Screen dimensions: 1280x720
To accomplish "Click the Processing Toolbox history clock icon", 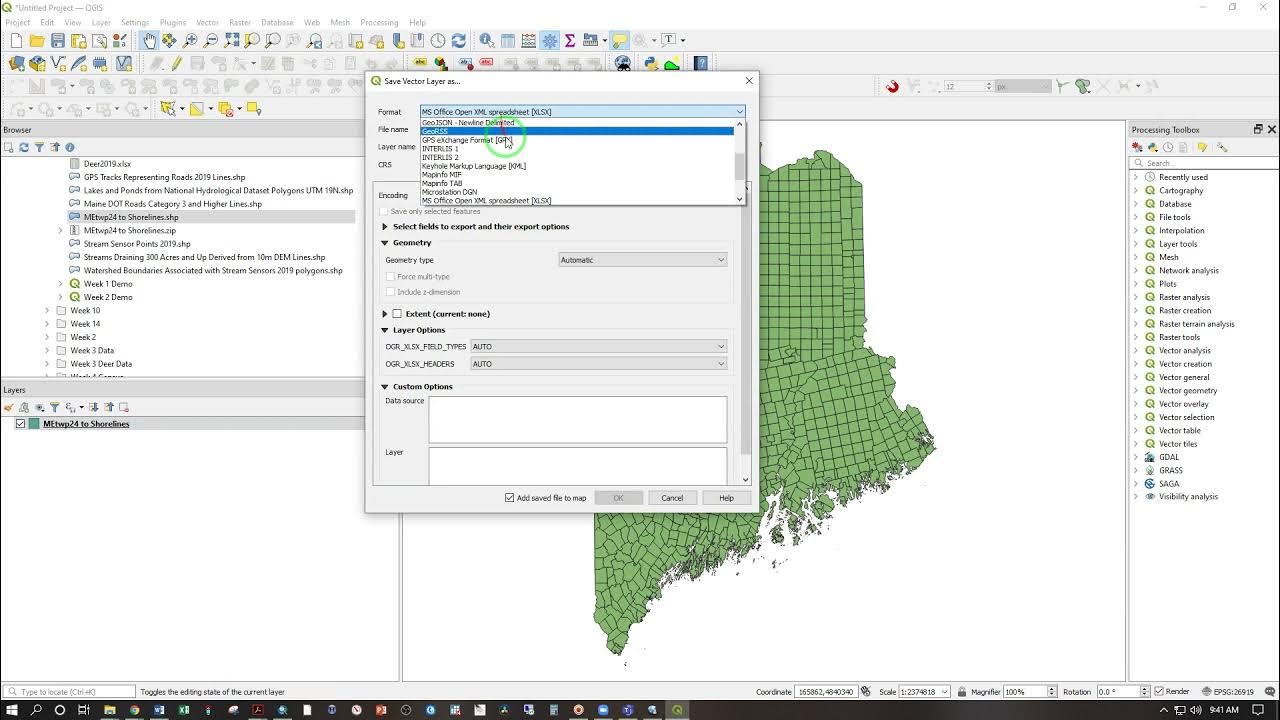I will coord(1168,147).
